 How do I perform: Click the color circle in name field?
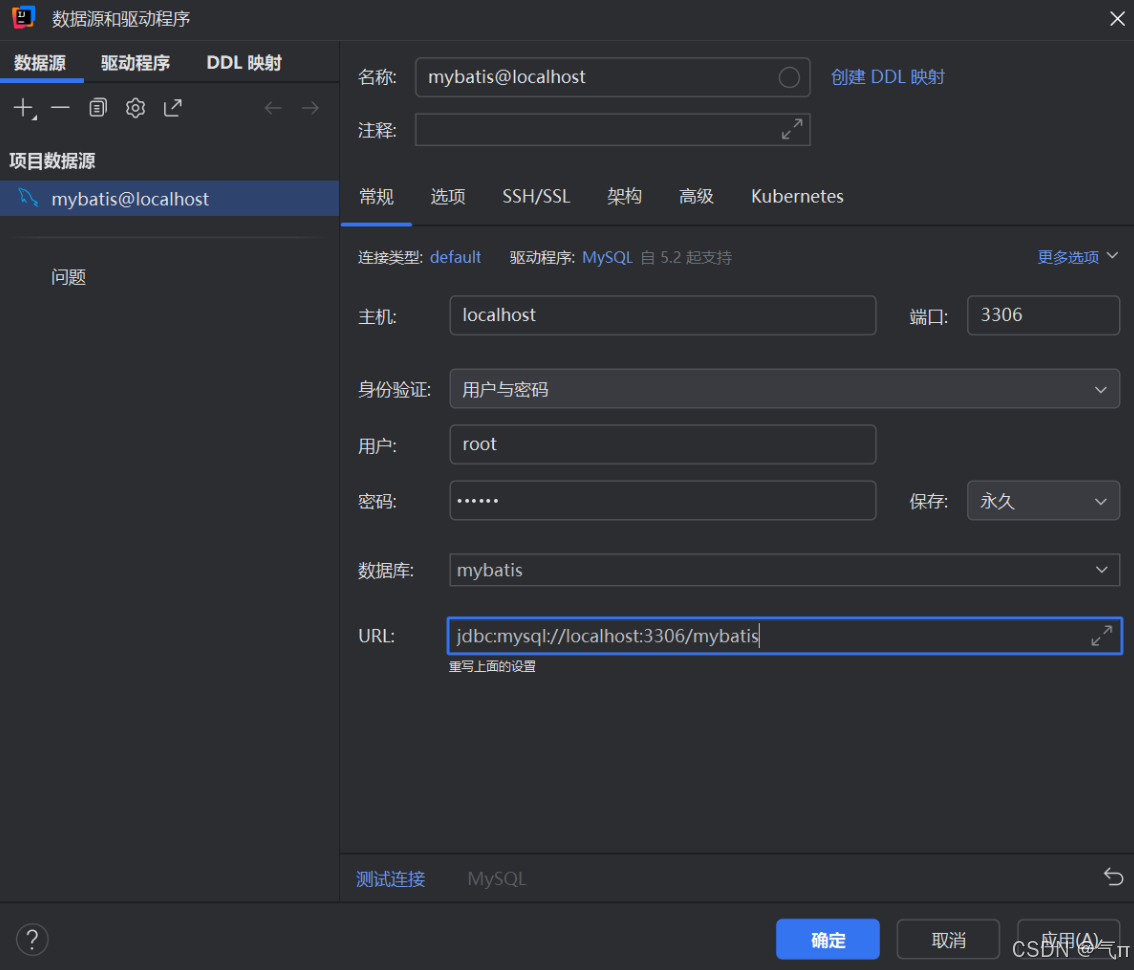[x=789, y=77]
